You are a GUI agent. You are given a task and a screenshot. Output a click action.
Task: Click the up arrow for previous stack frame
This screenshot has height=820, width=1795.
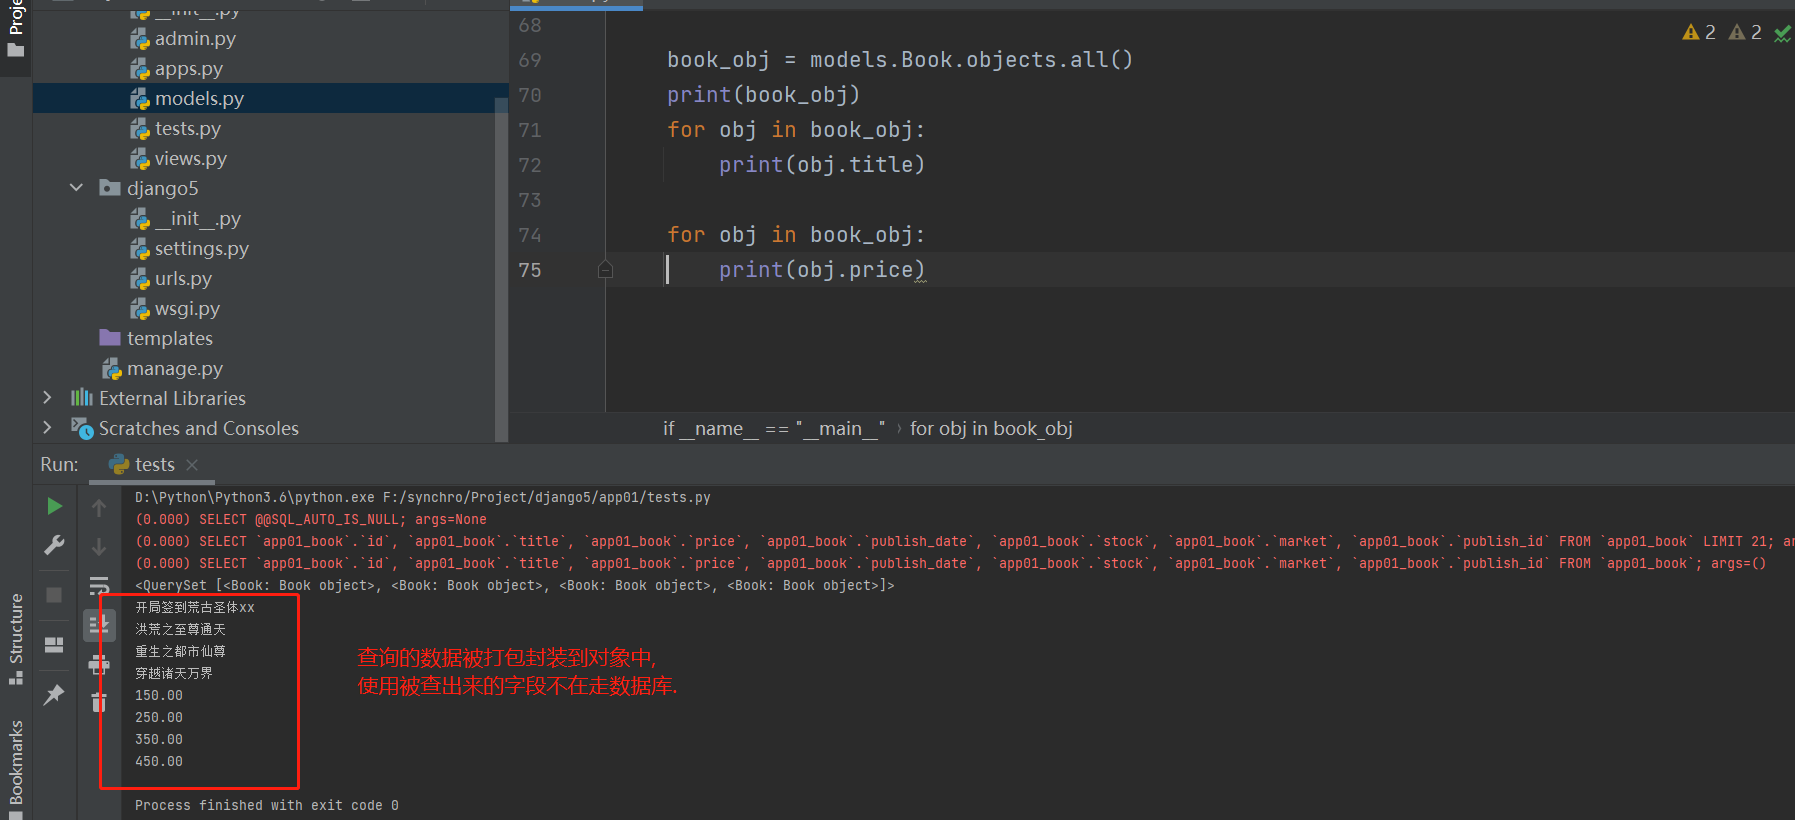pyautogui.click(x=99, y=508)
